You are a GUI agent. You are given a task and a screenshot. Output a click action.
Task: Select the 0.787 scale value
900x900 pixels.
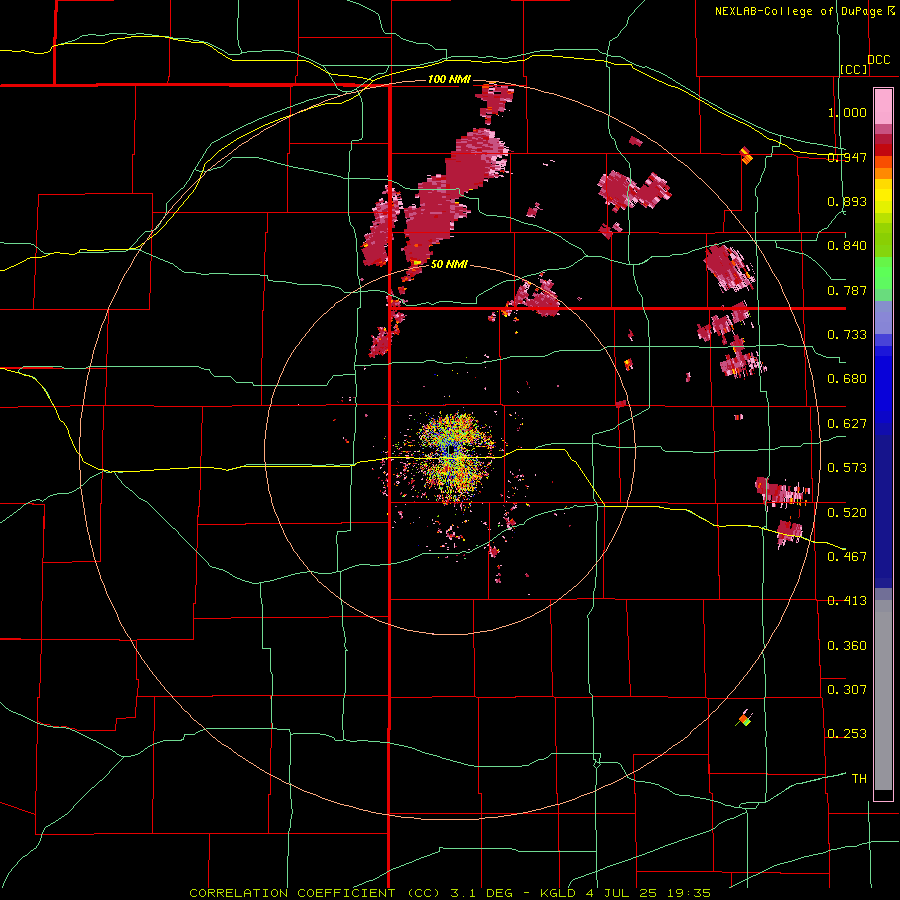(x=847, y=290)
